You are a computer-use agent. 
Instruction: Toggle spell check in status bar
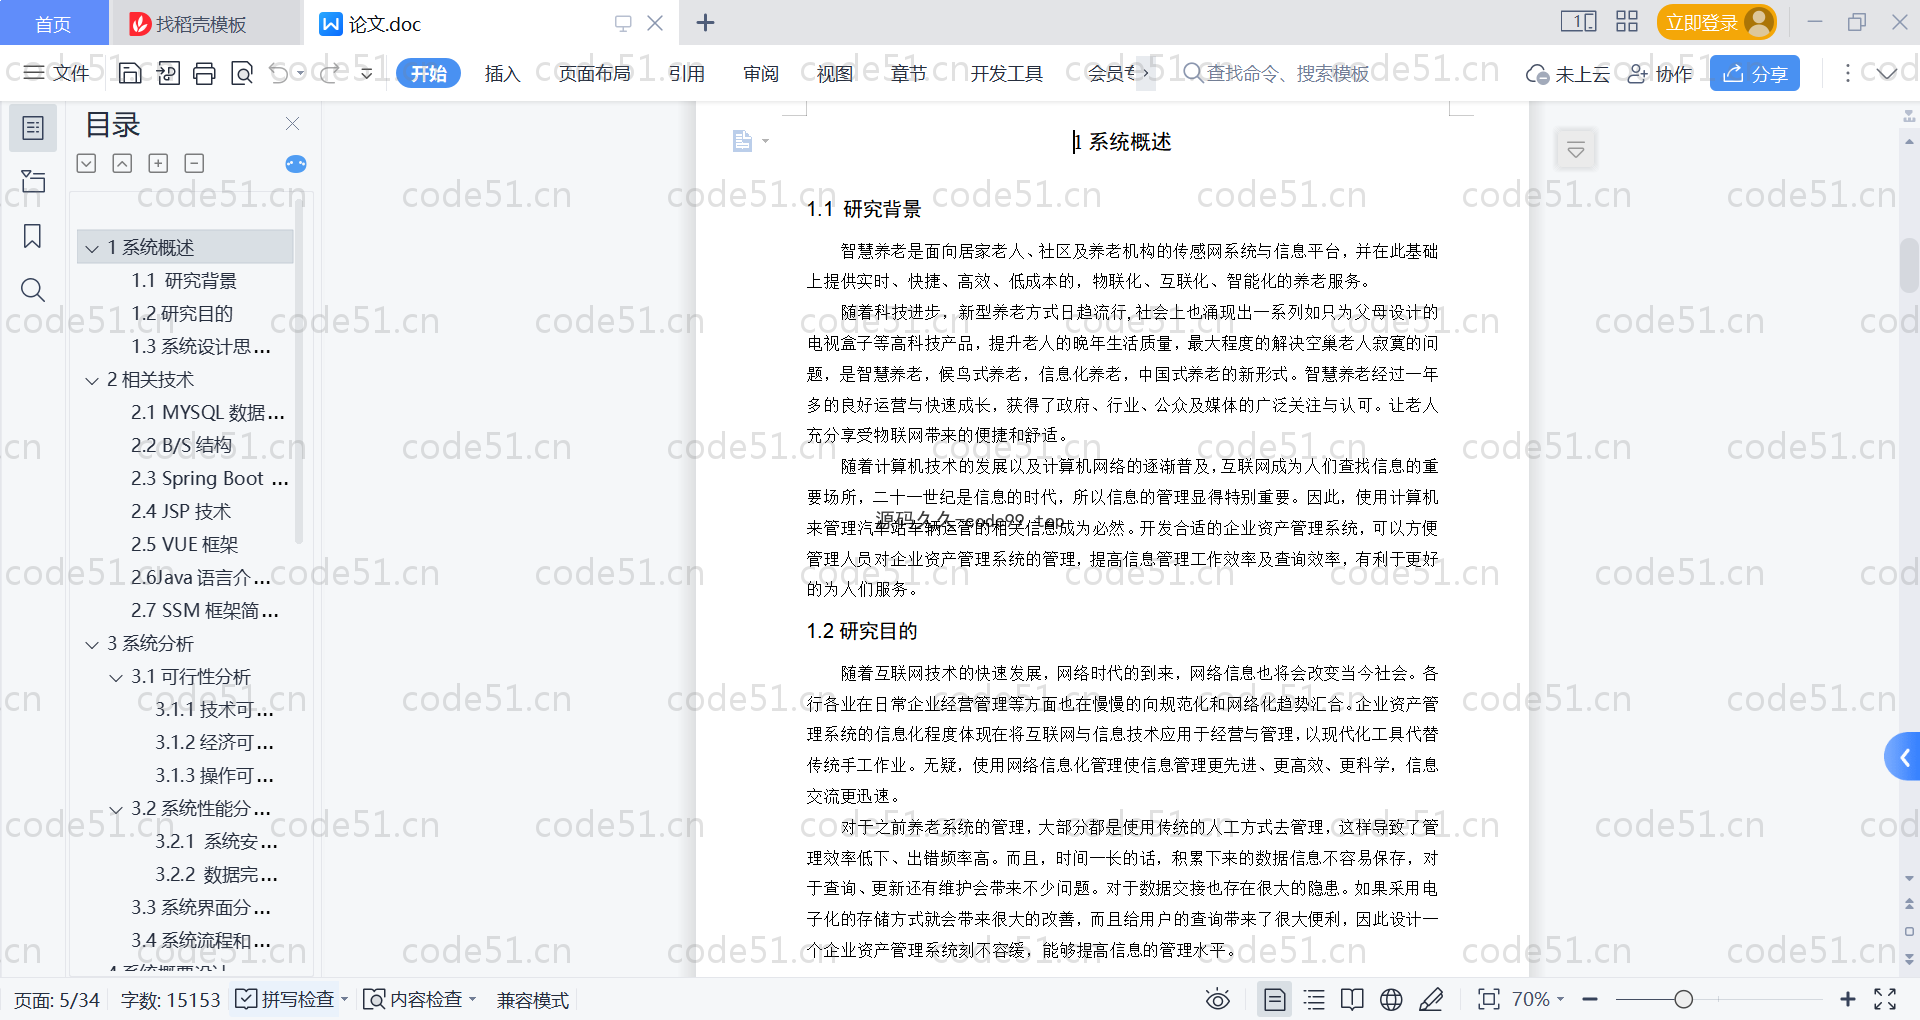click(286, 999)
